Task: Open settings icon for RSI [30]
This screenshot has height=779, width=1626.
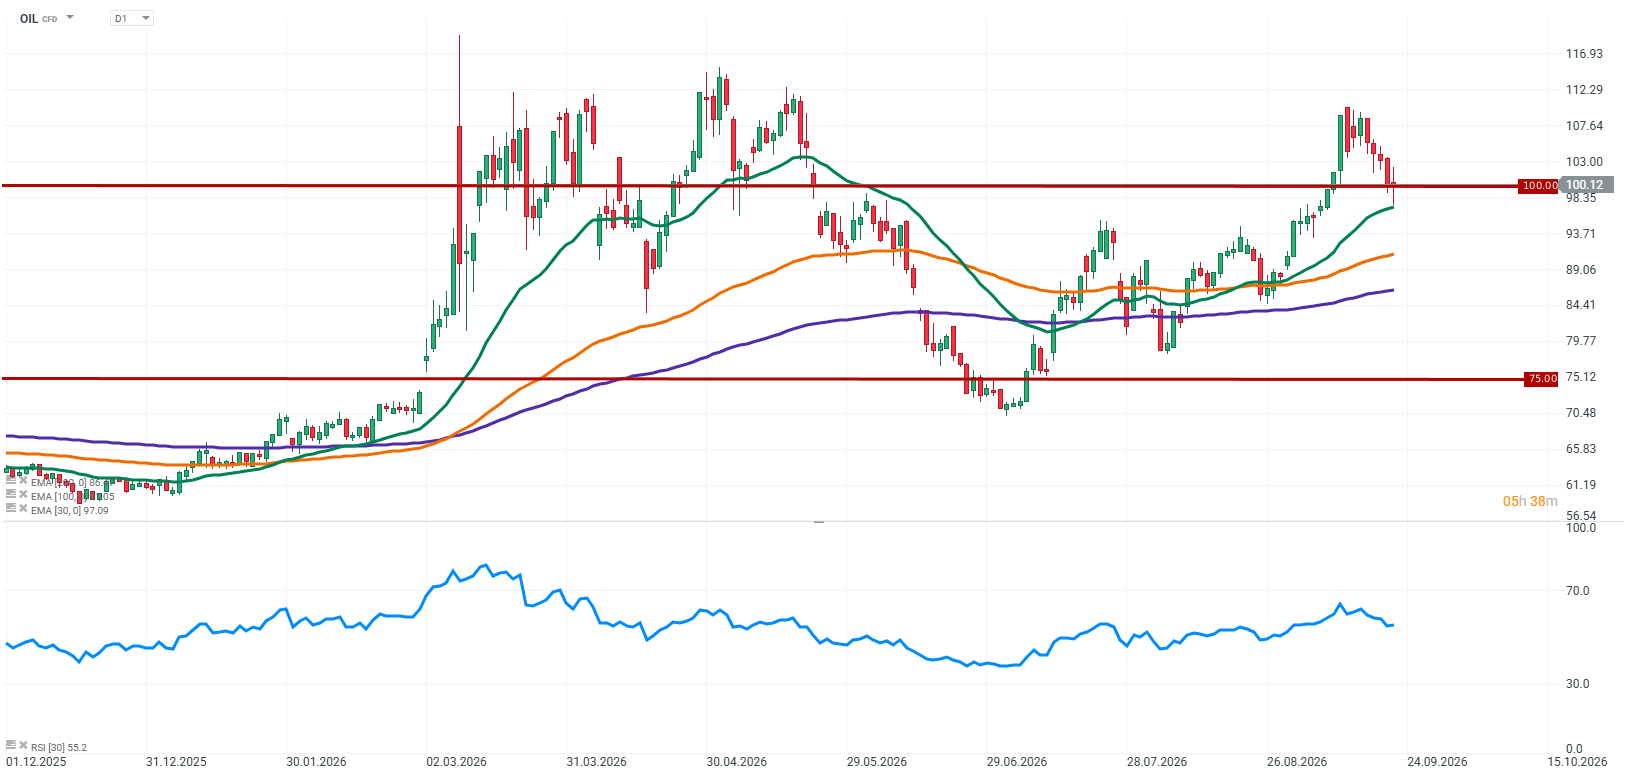Action: (x=10, y=745)
